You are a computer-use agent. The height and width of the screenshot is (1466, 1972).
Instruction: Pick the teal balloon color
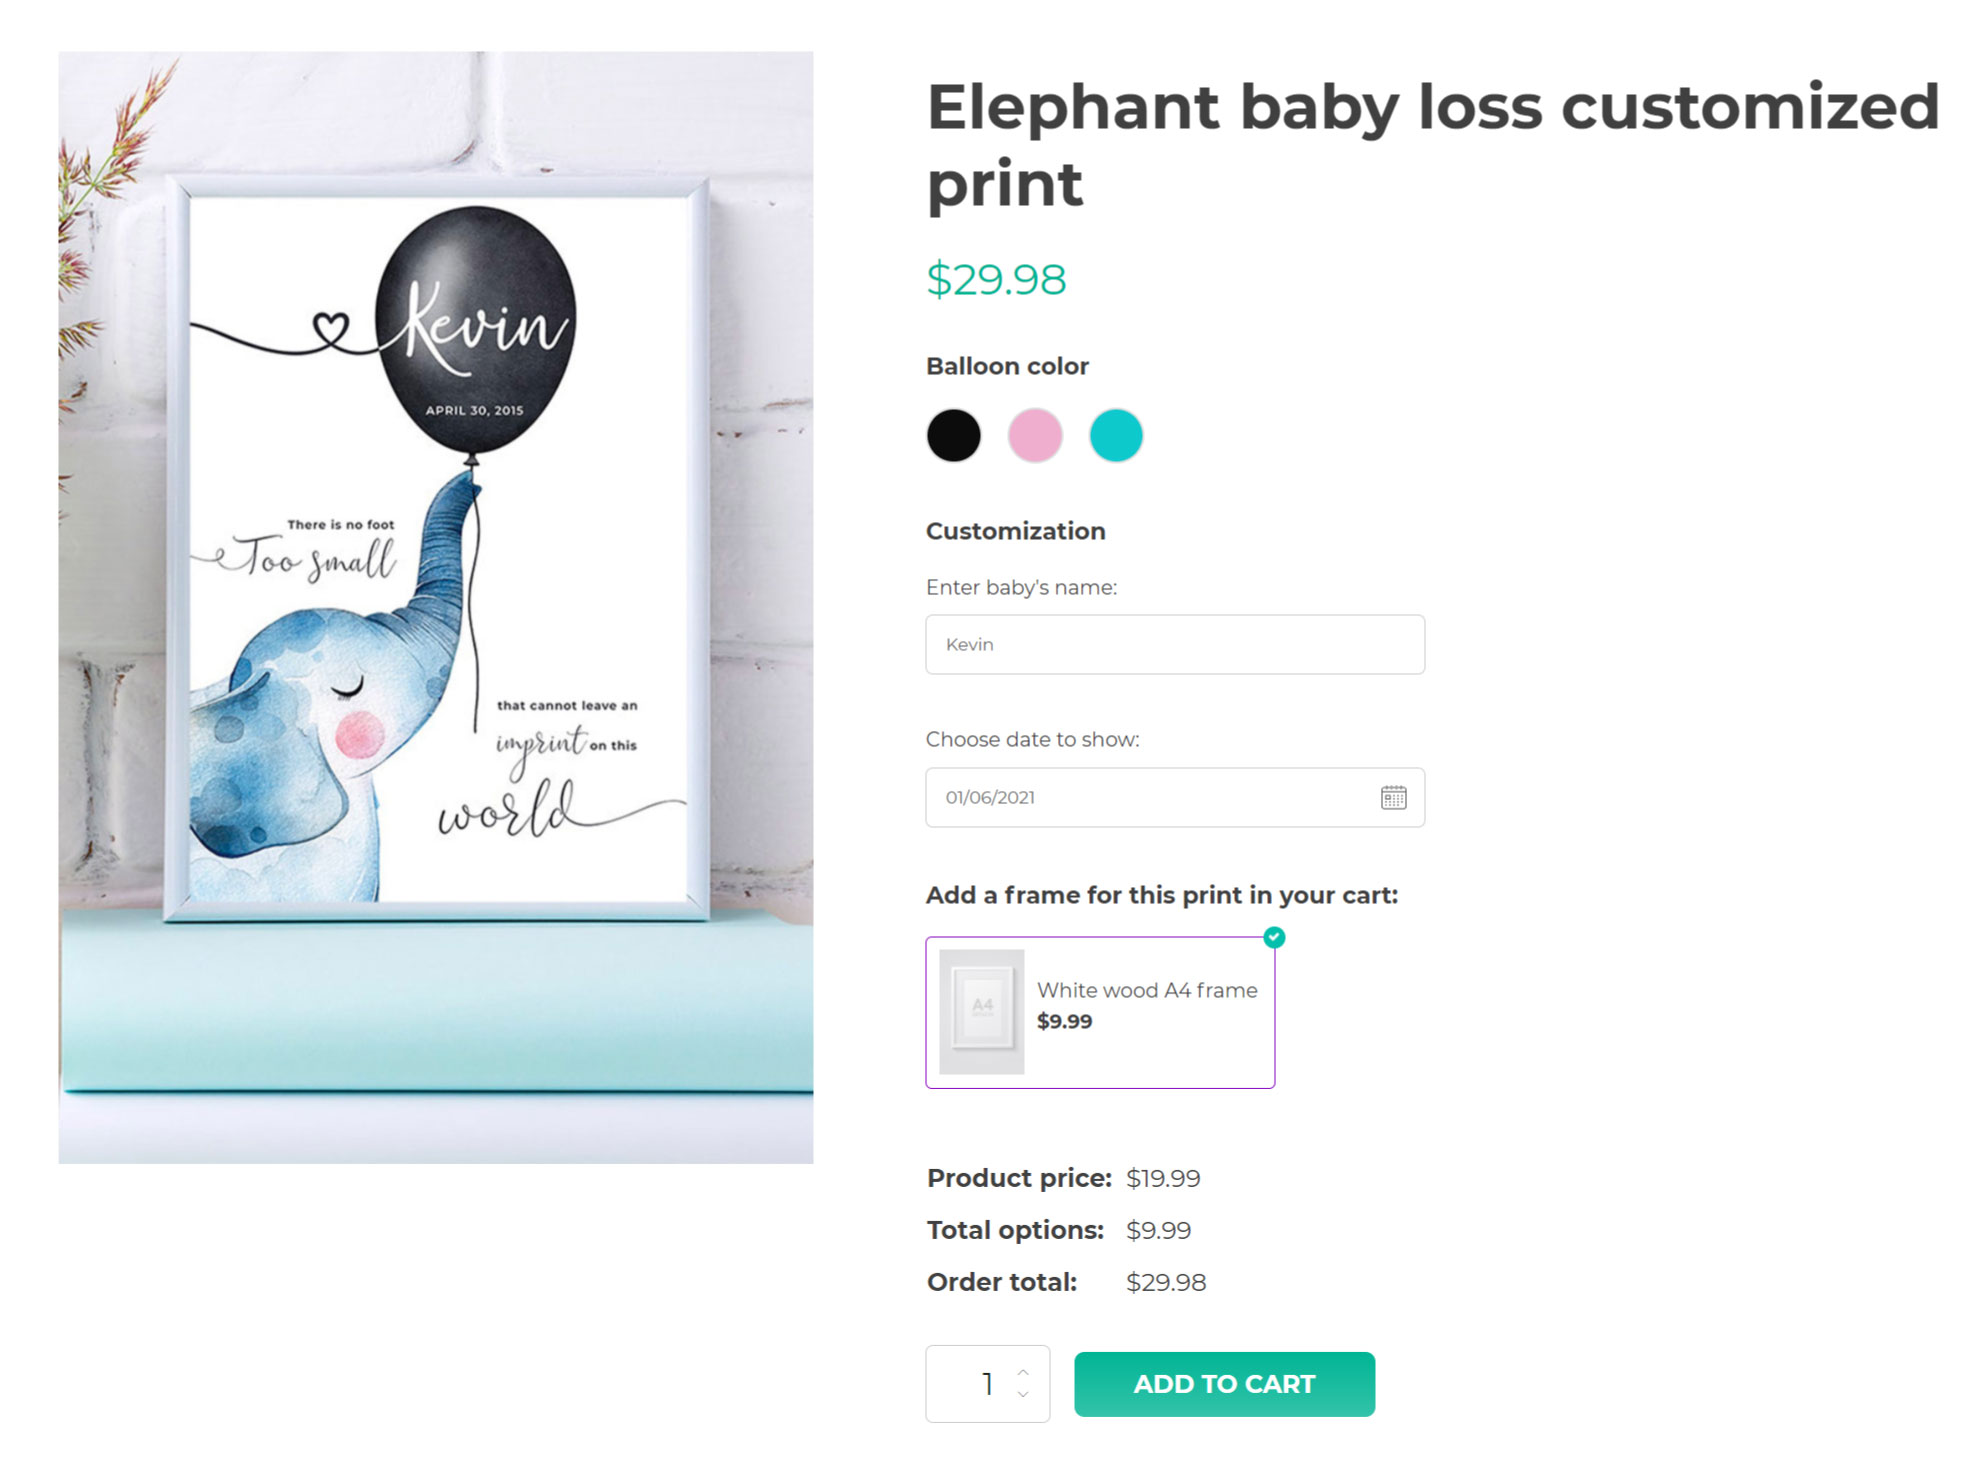[x=1116, y=436]
